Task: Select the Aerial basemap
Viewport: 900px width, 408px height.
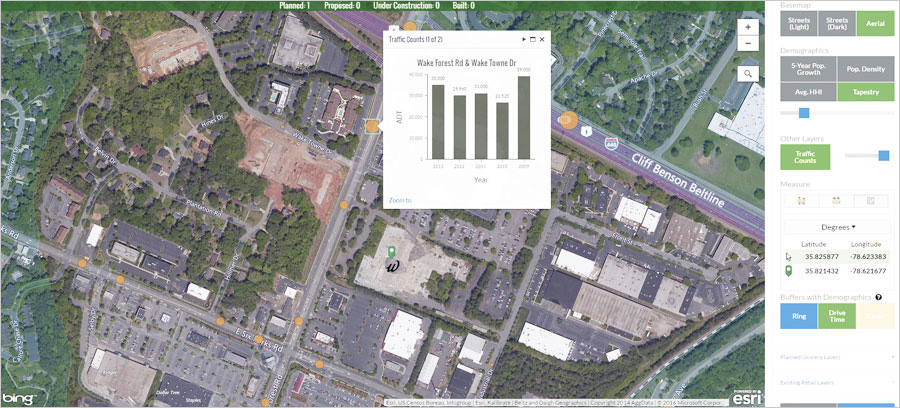Action: pos(875,24)
